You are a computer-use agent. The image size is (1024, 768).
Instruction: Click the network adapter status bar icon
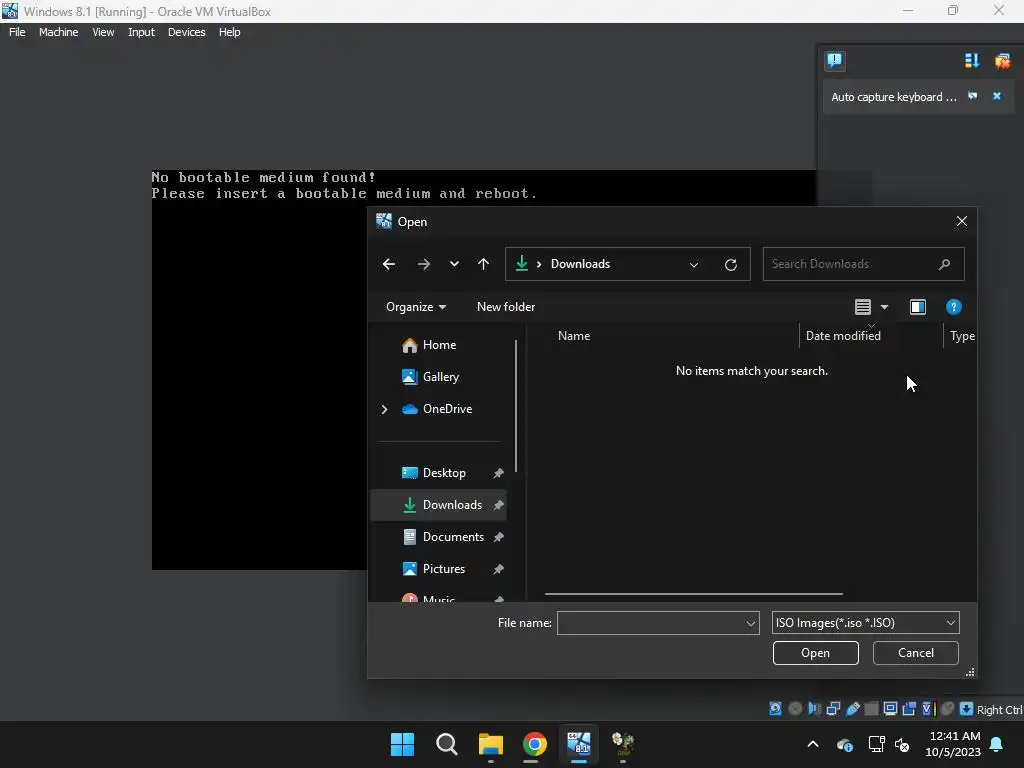pos(833,709)
